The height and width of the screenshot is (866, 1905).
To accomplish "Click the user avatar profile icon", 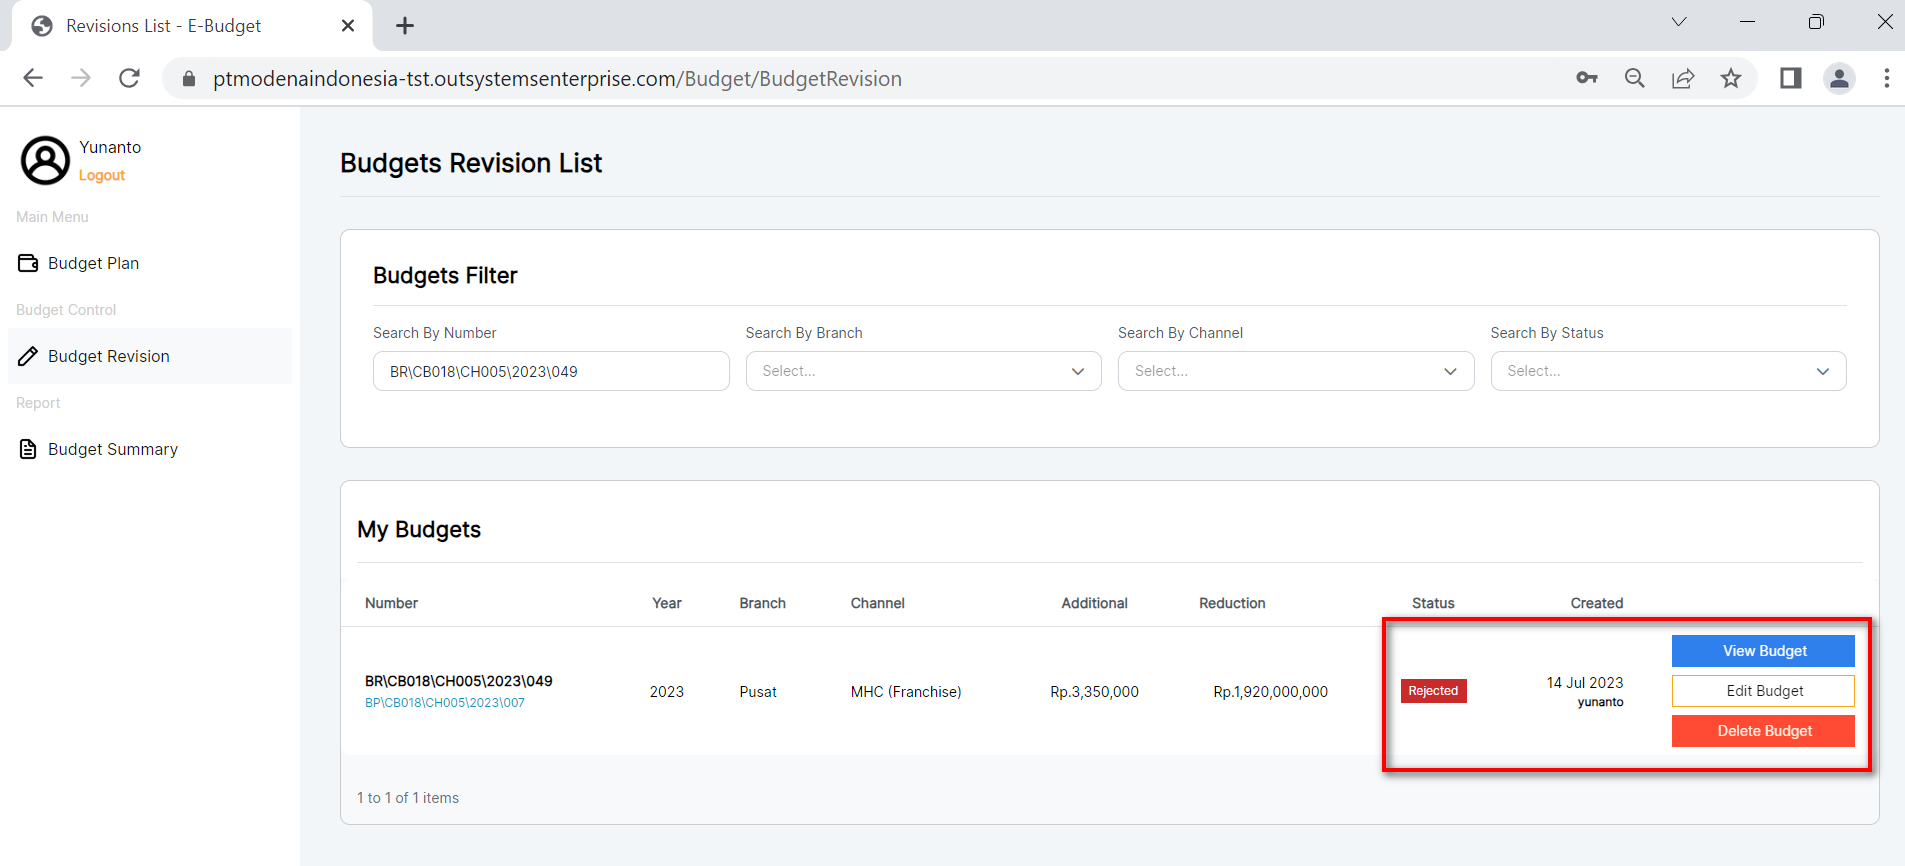I will click(x=45, y=160).
